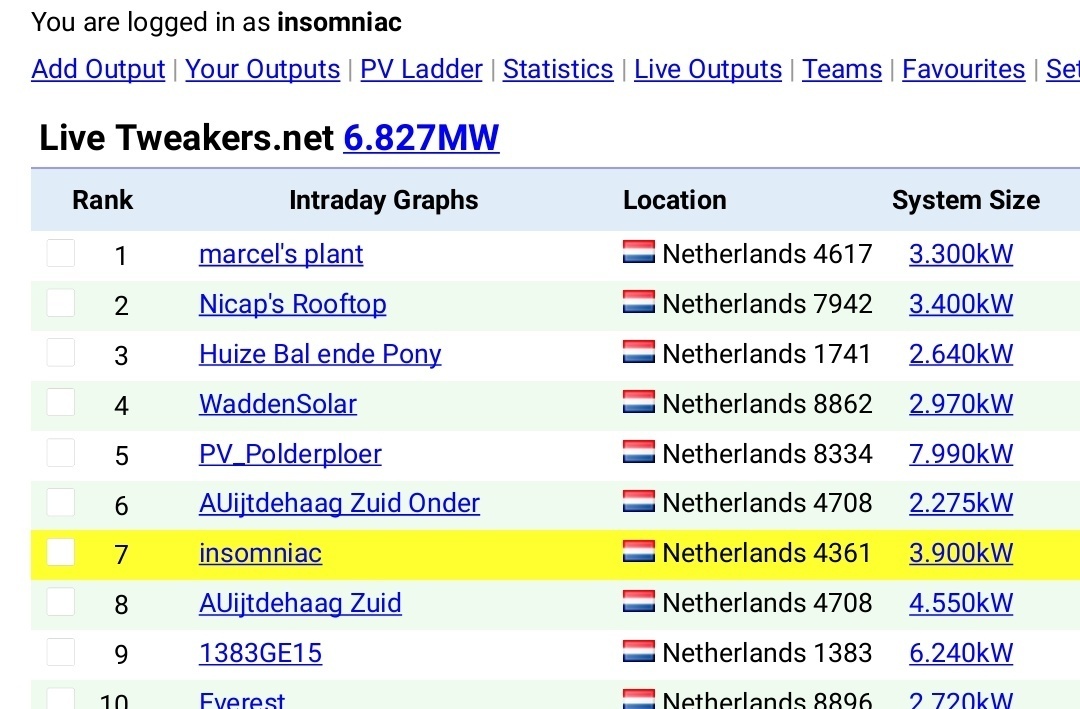The image size is (1080, 709).
Task: Open Nicap's Rooftop intraday graph
Action: point(292,304)
